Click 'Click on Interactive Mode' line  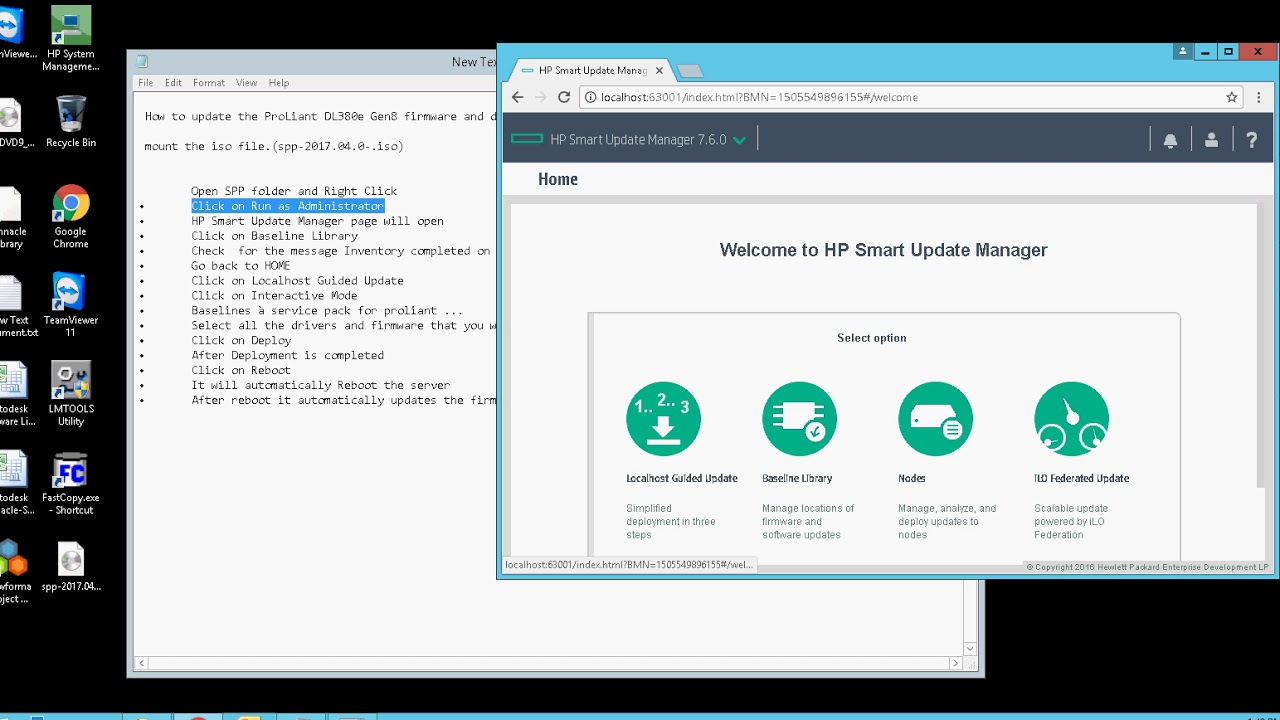click(274, 296)
